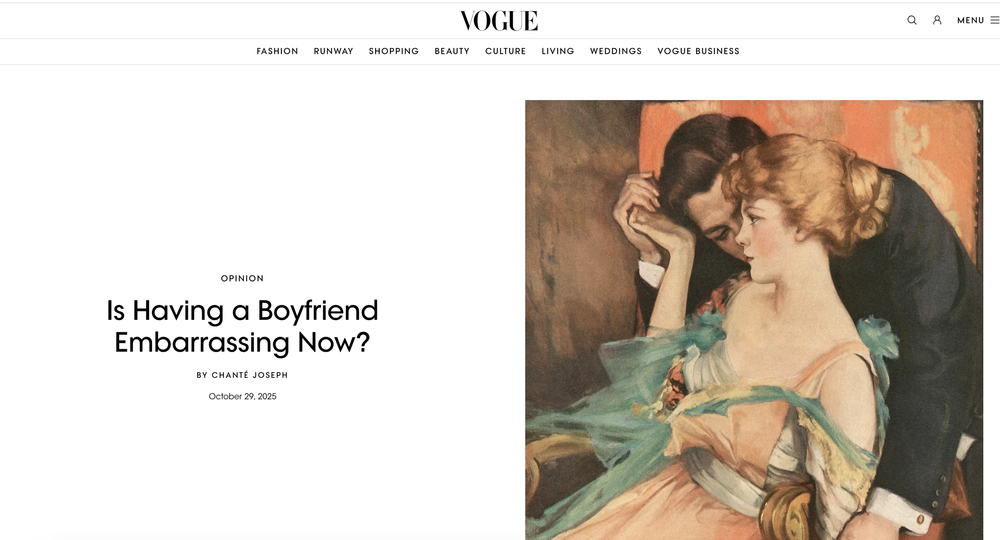Screen dimensions: 1000x540
Task: Click the author name Chanté Joseph
Action: point(250,375)
